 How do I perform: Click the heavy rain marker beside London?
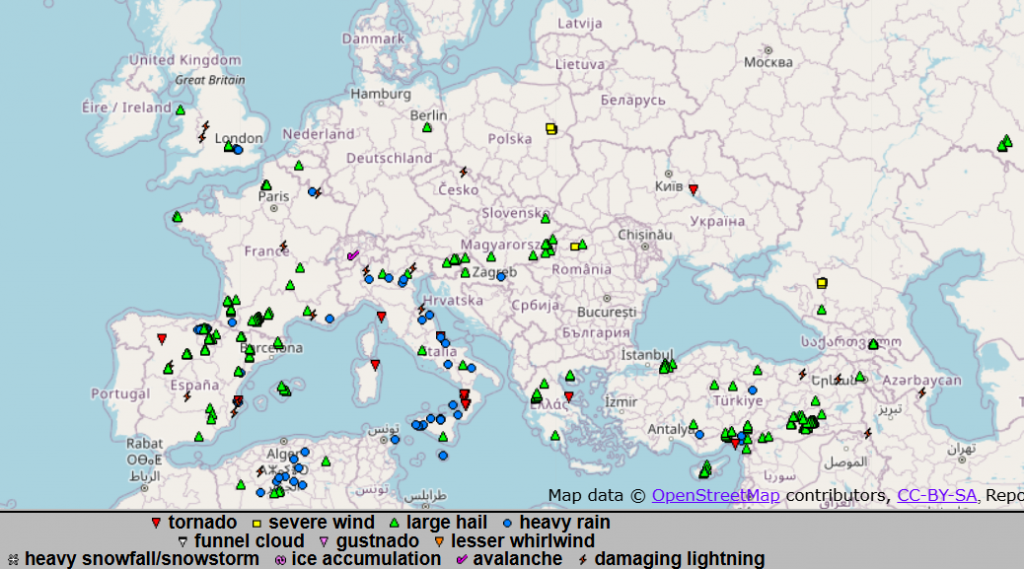(238, 150)
